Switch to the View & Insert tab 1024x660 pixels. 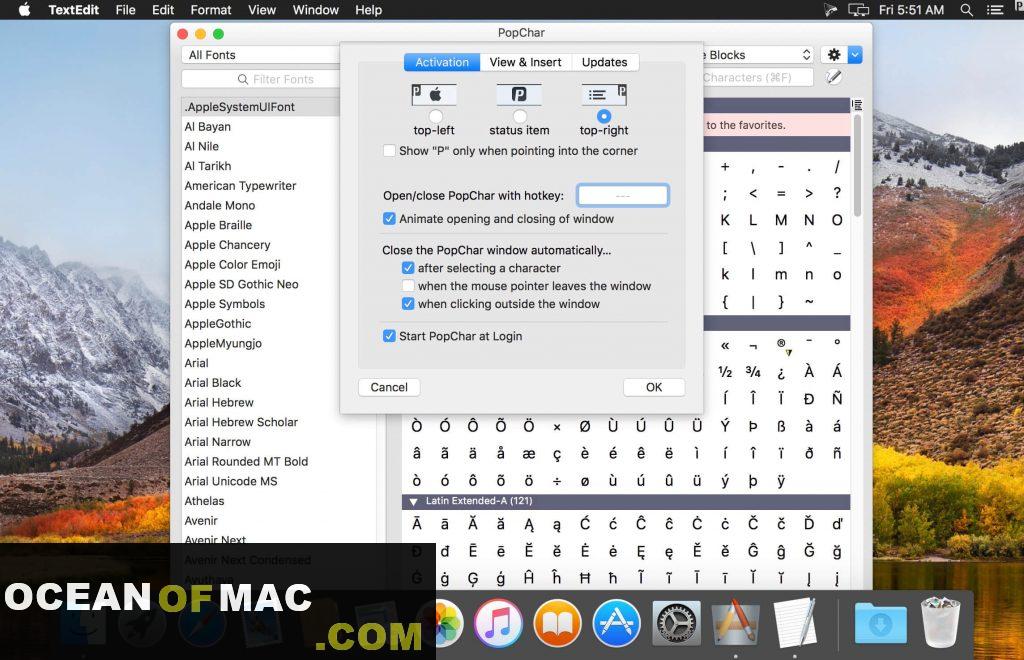coord(526,62)
